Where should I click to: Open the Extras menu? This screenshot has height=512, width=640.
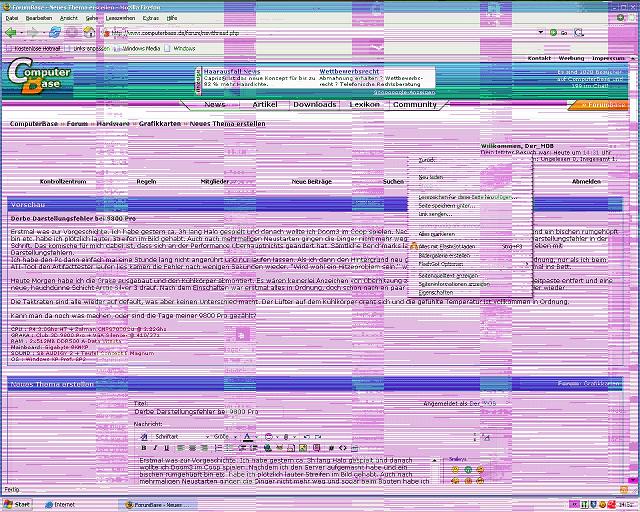click(151, 18)
